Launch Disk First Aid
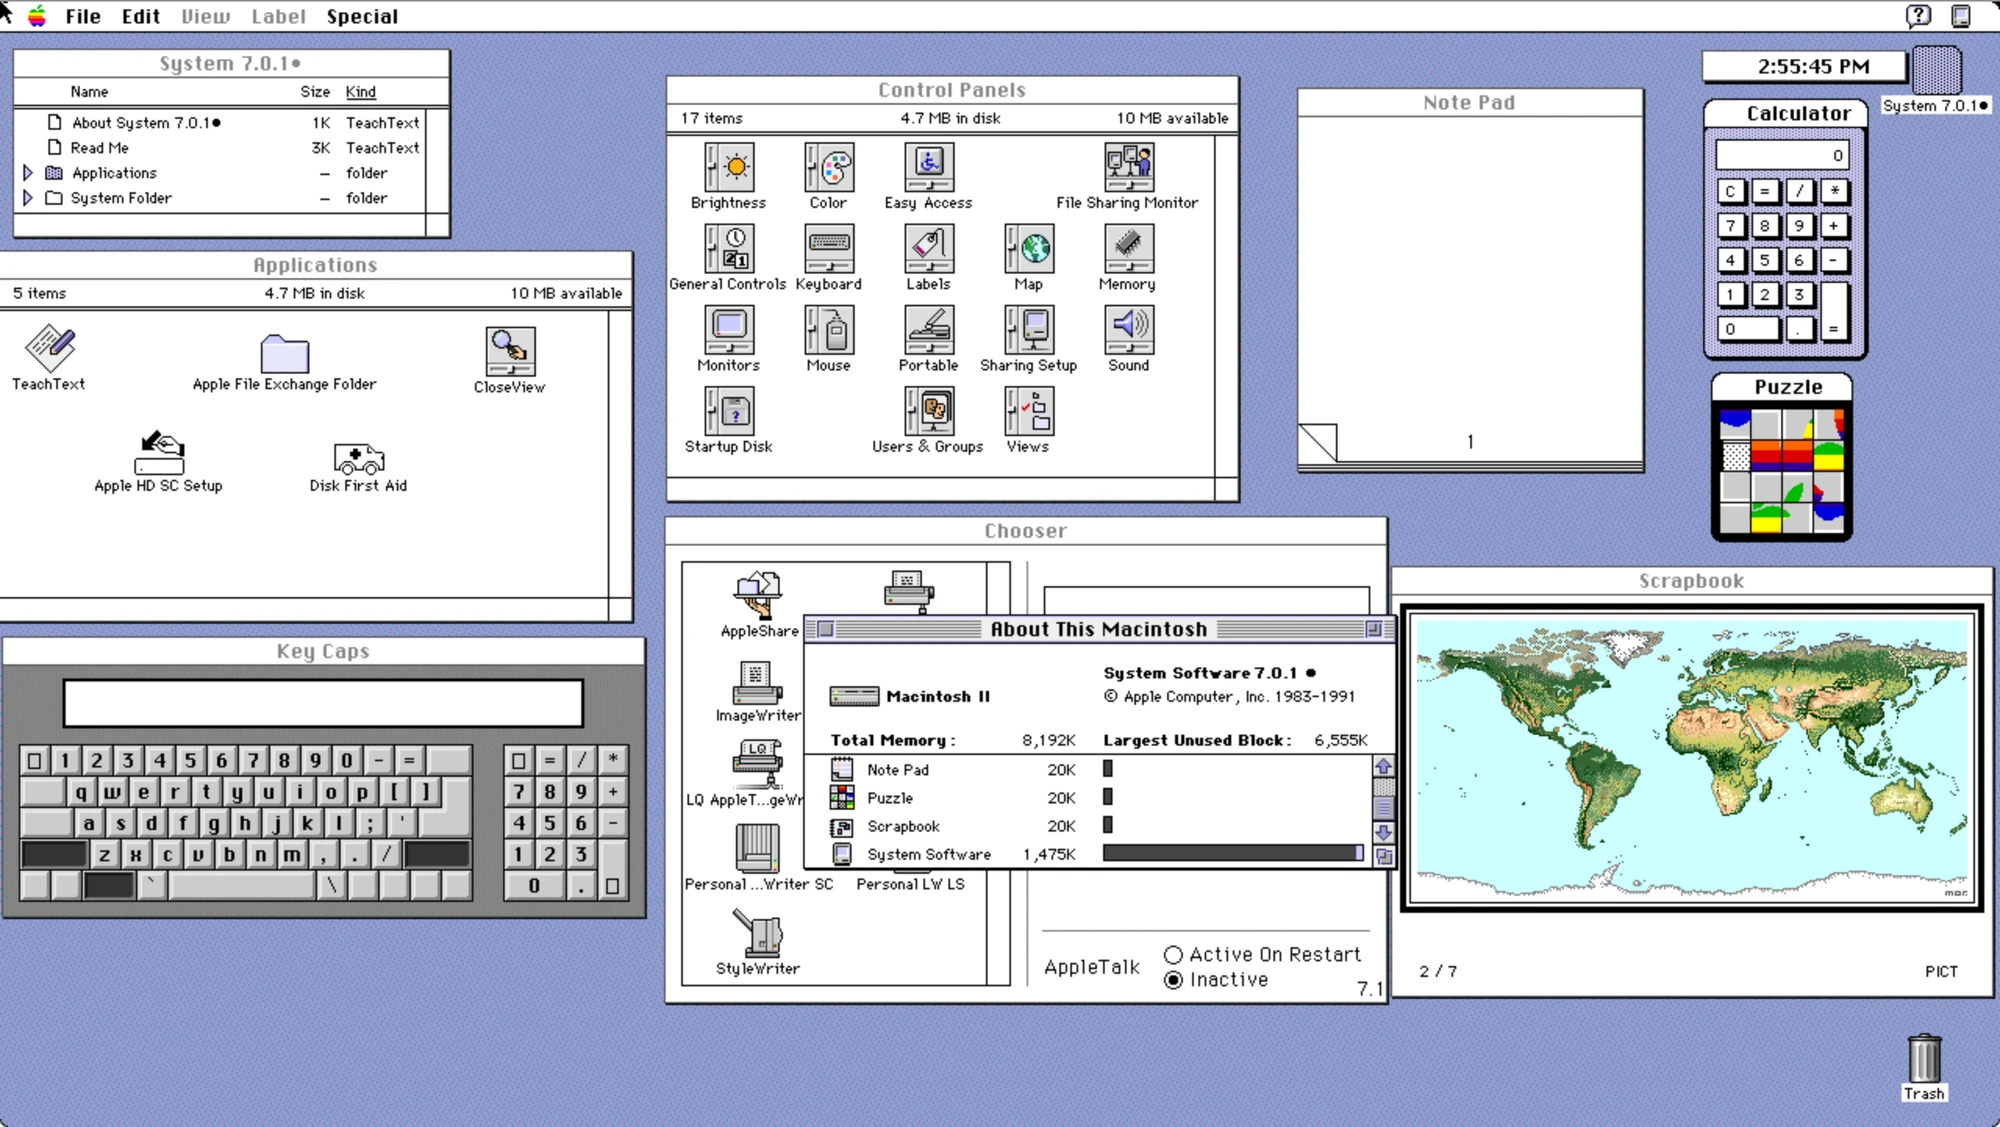 pos(357,460)
